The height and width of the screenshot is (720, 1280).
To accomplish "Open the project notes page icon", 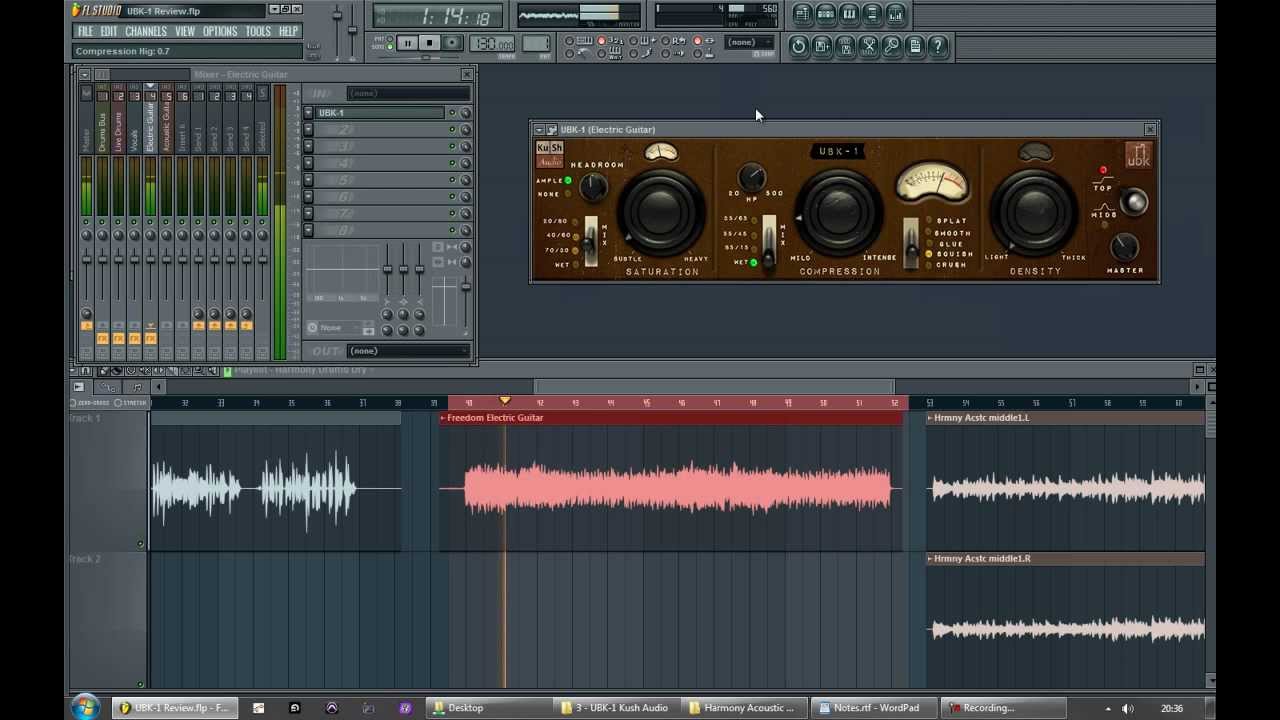I will point(914,46).
